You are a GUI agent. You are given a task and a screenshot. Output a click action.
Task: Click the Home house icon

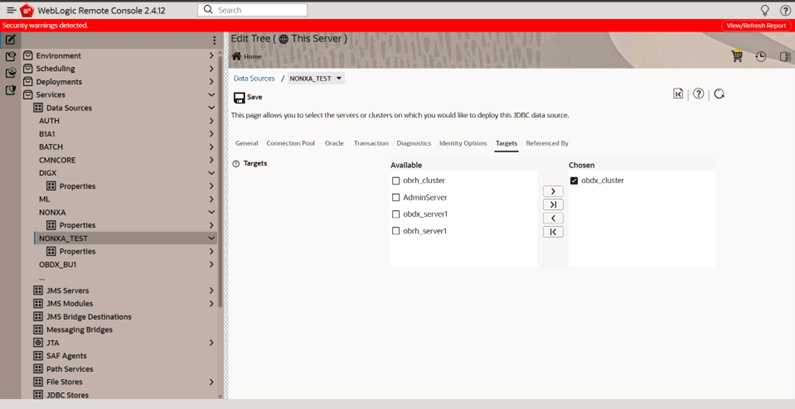(x=236, y=56)
